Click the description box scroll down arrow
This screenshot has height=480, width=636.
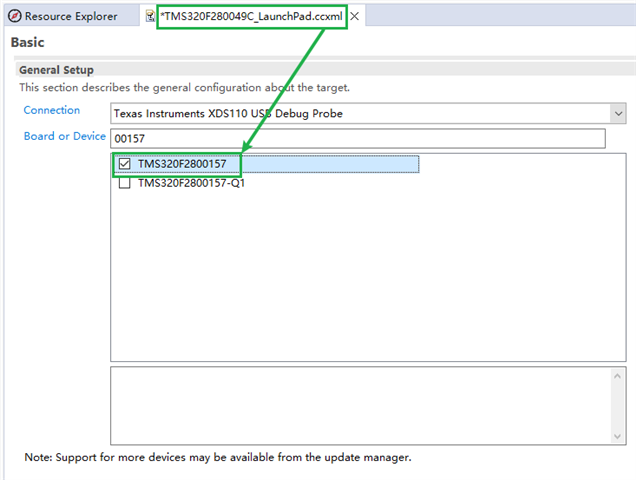point(617,437)
